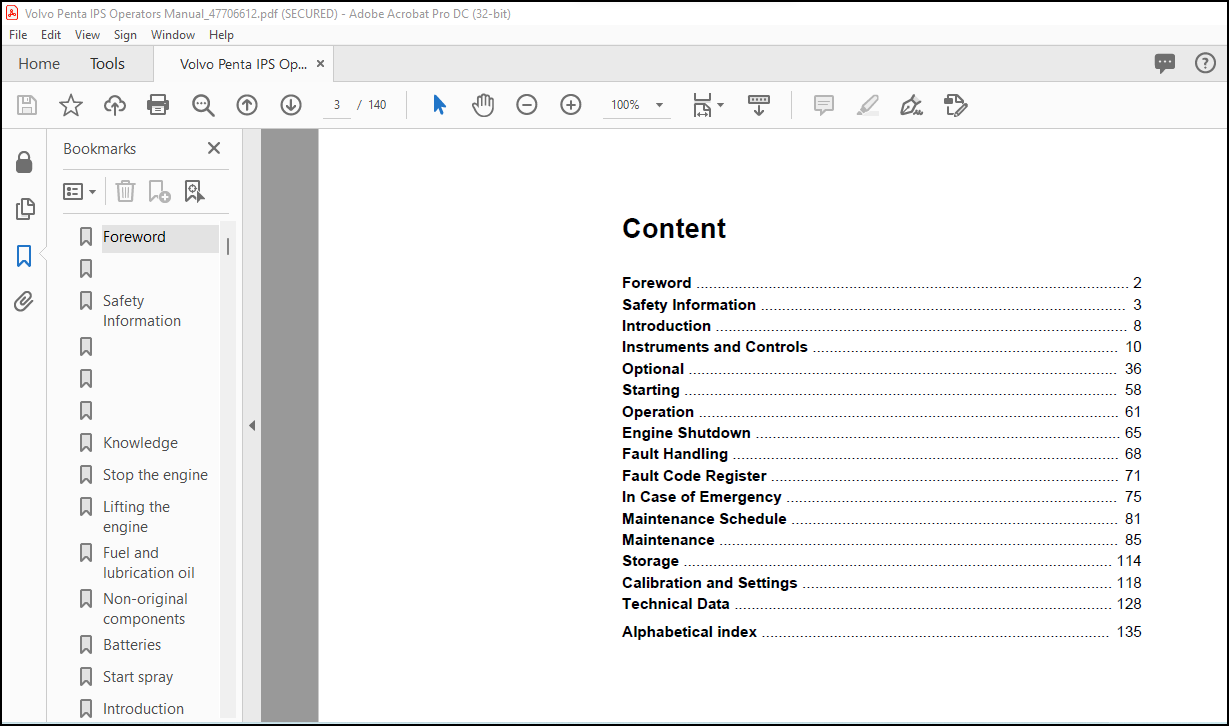Go to next page arrow

(291, 105)
